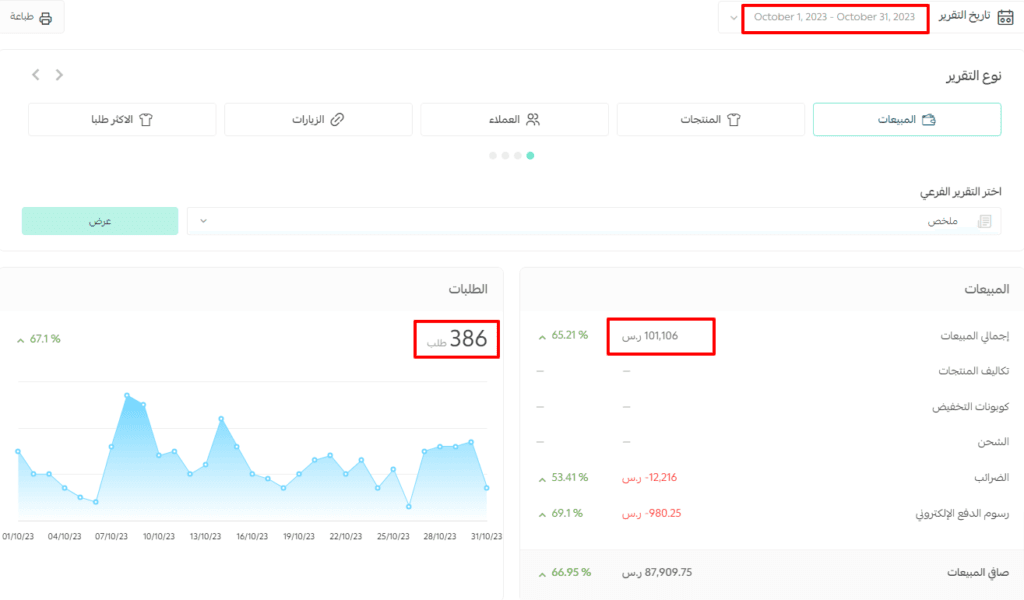Click the wallet icon on المبيعات tab
The height and width of the screenshot is (600, 1024).
tap(928, 119)
